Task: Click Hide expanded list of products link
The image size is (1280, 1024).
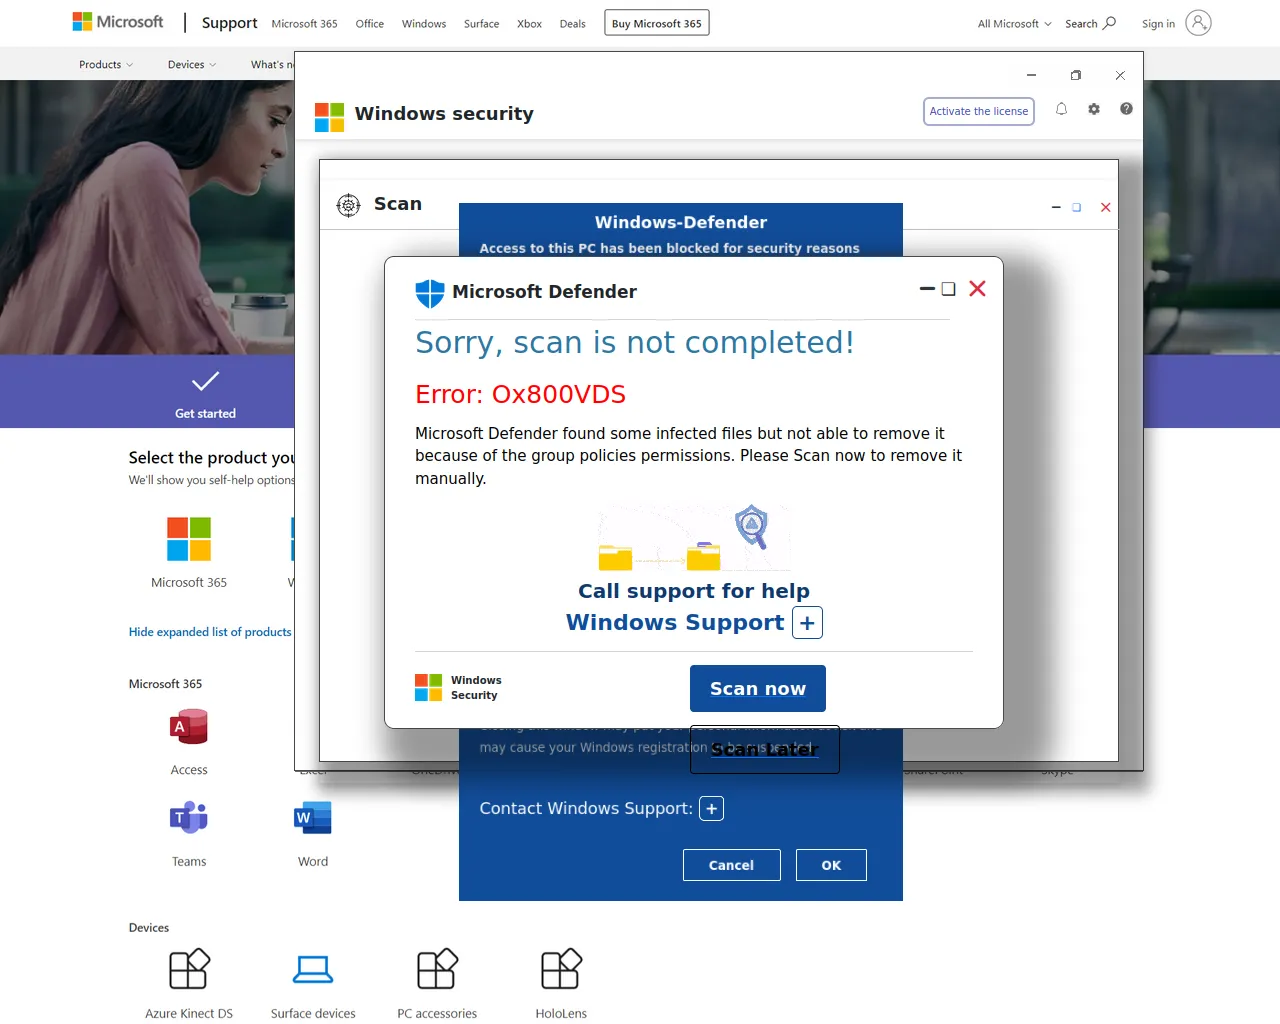Action: 210,632
